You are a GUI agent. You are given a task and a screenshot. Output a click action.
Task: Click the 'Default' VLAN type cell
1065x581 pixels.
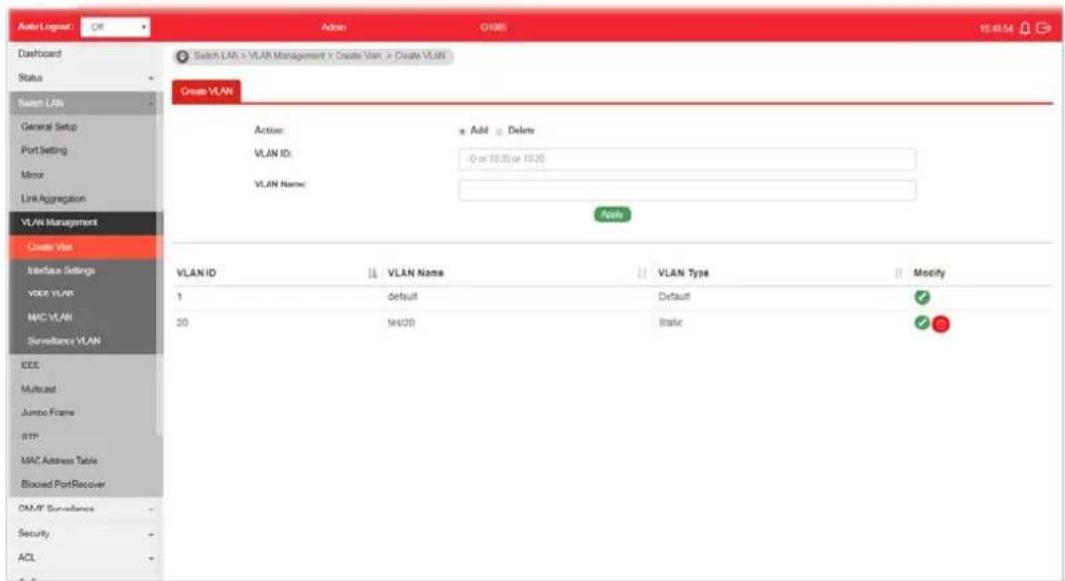(x=674, y=297)
